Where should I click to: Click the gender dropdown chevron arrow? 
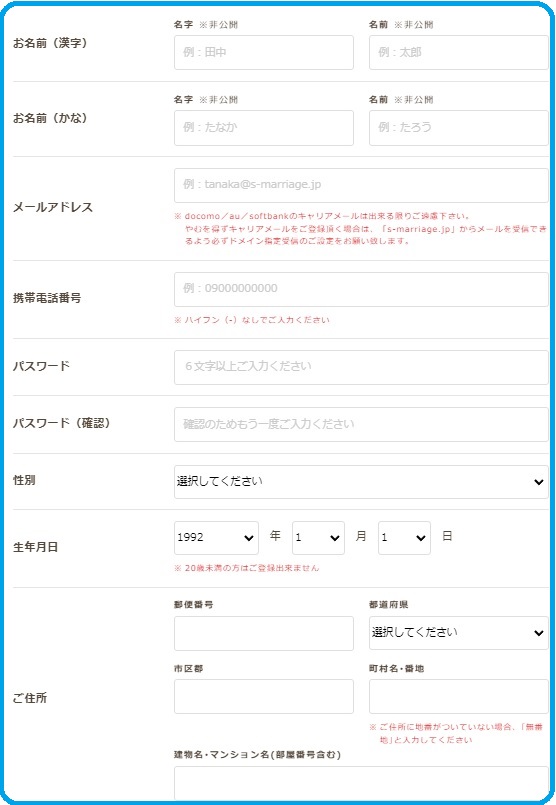(539, 482)
